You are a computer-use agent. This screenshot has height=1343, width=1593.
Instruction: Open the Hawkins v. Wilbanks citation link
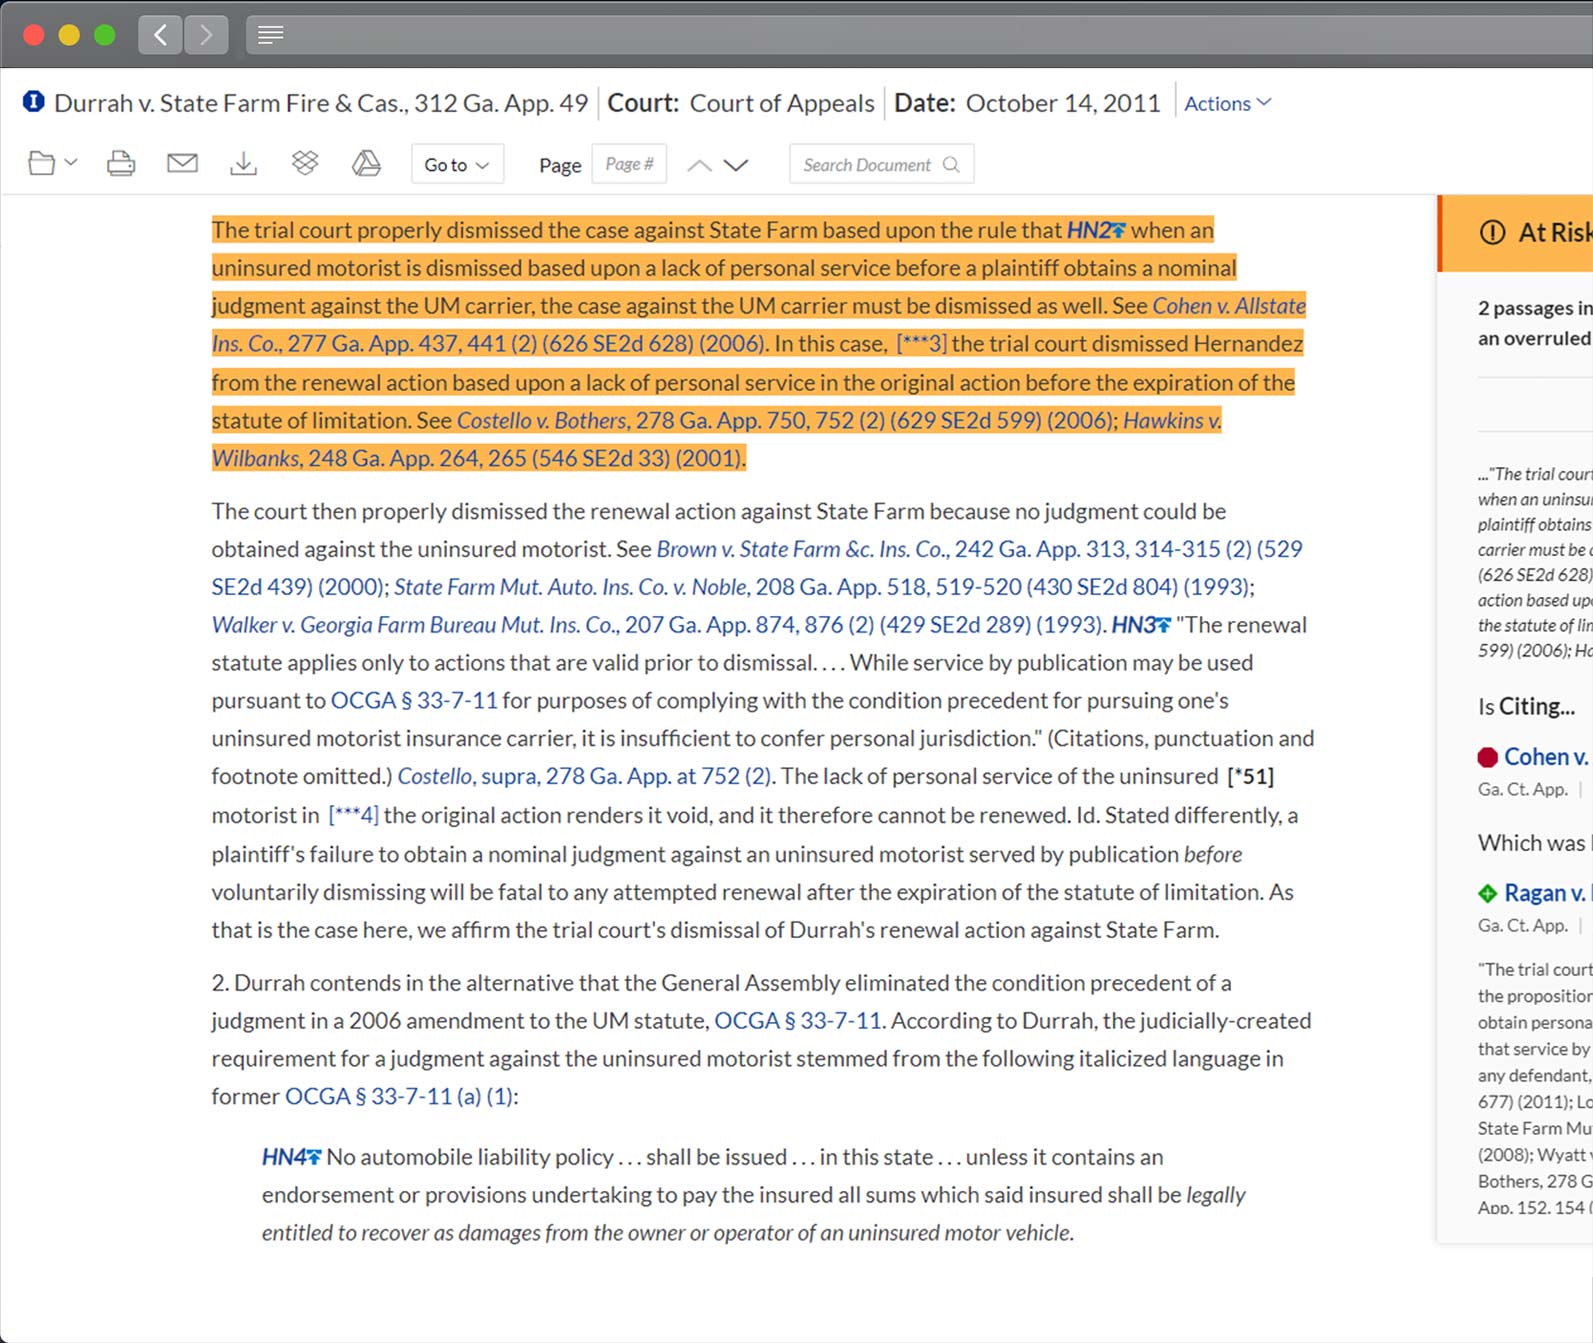tap(717, 440)
